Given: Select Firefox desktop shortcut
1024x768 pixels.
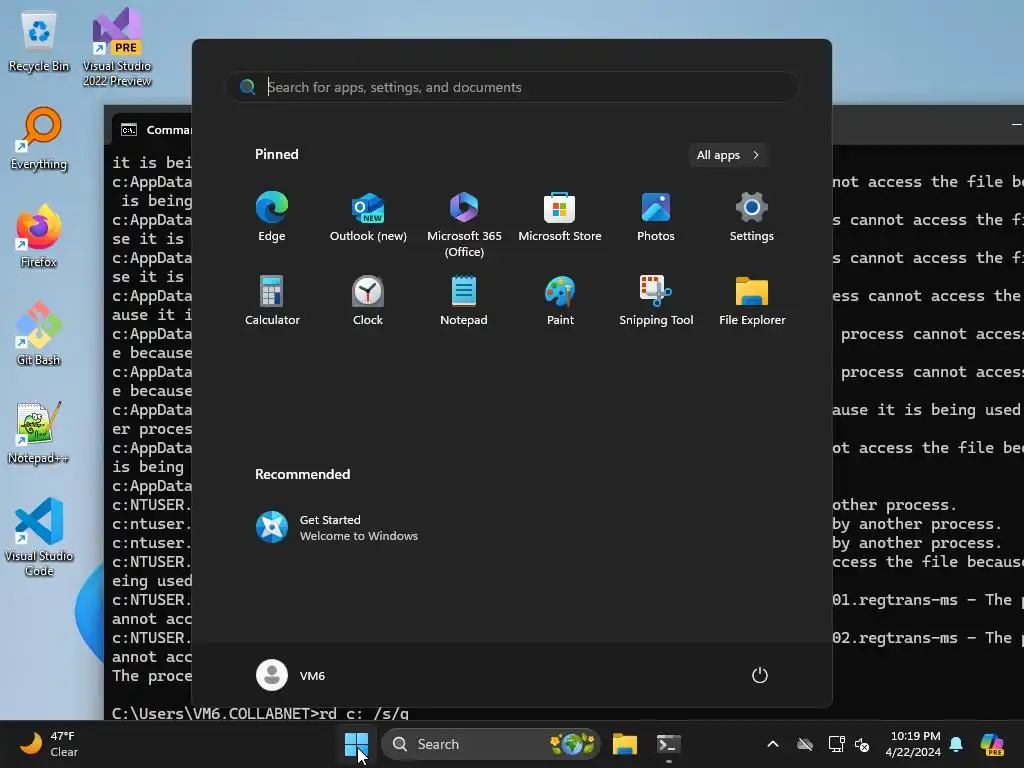Looking at the screenshot, I should (x=39, y=236).
